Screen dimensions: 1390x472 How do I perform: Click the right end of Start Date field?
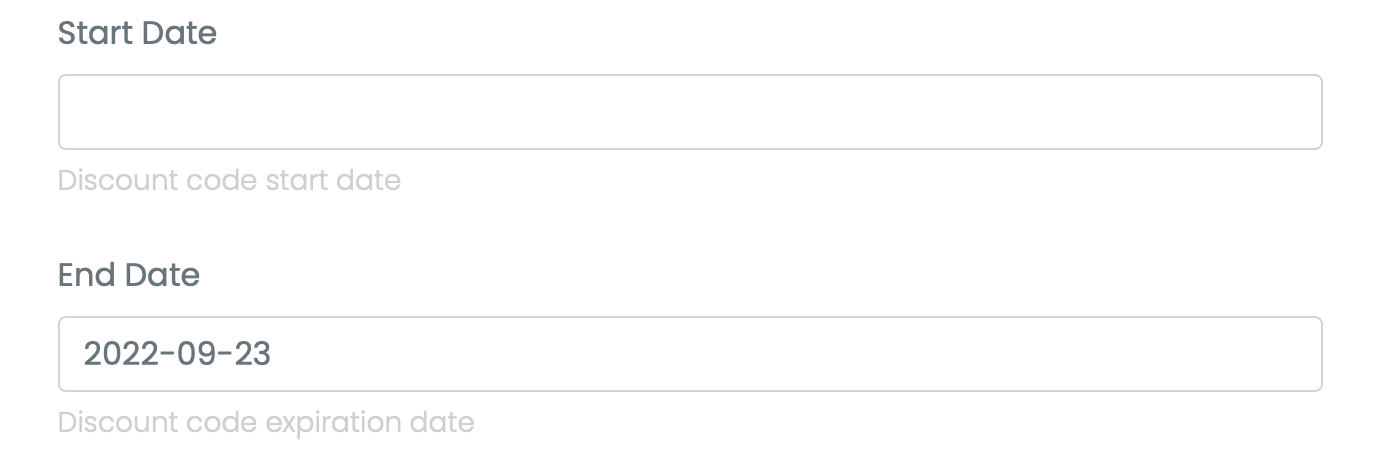pos(1290,112)
